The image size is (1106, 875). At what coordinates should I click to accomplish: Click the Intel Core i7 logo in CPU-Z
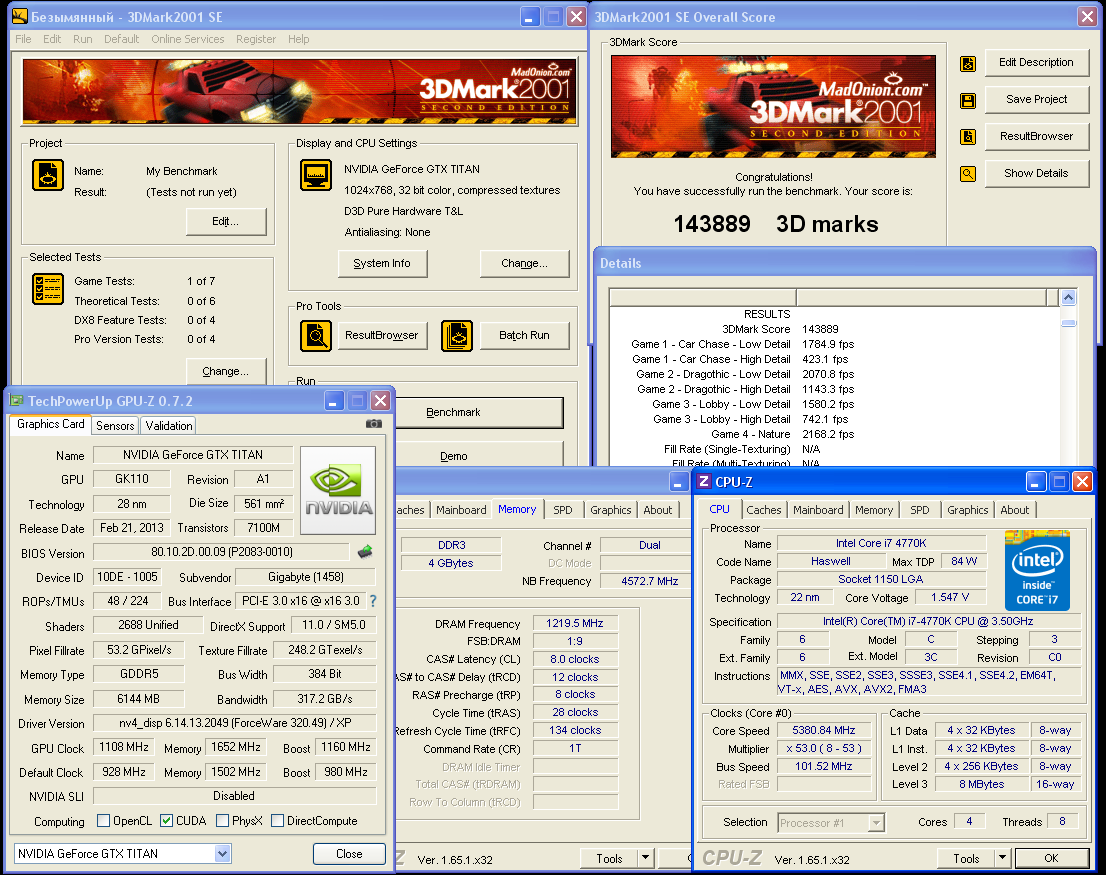tap(1037, 570)
